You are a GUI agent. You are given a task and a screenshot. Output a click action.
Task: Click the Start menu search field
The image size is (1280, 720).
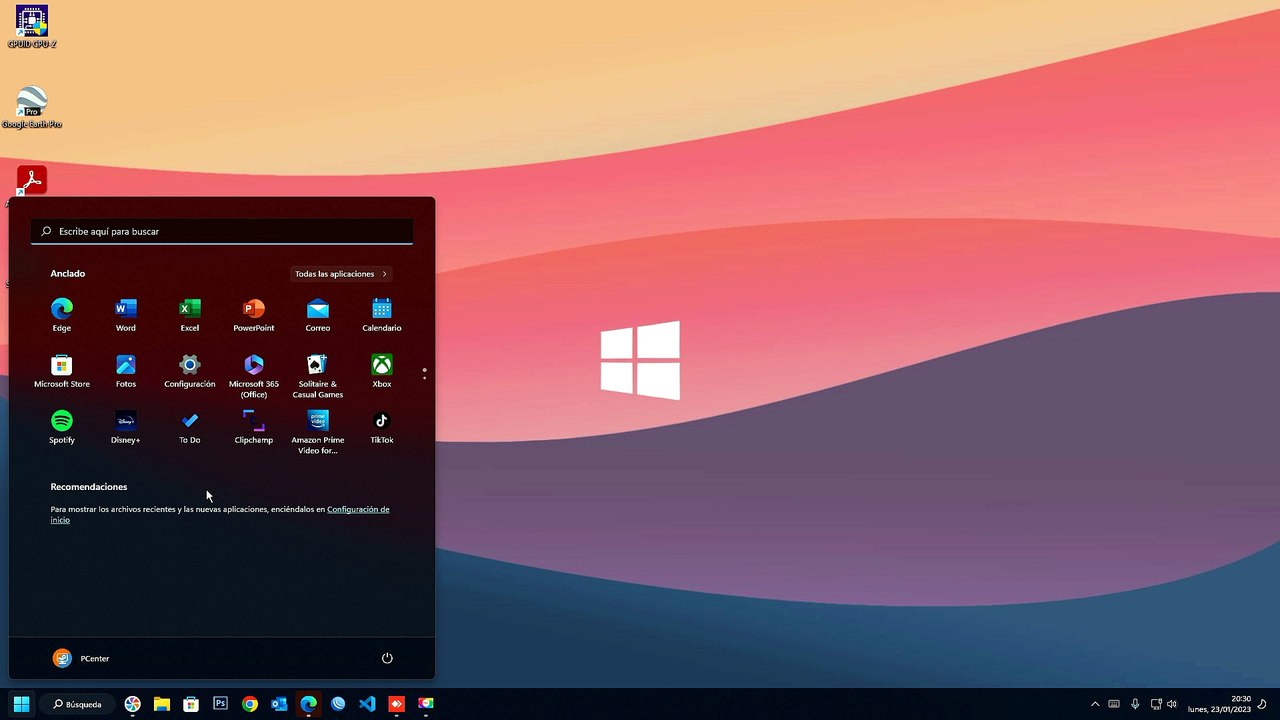coord(222,231)
